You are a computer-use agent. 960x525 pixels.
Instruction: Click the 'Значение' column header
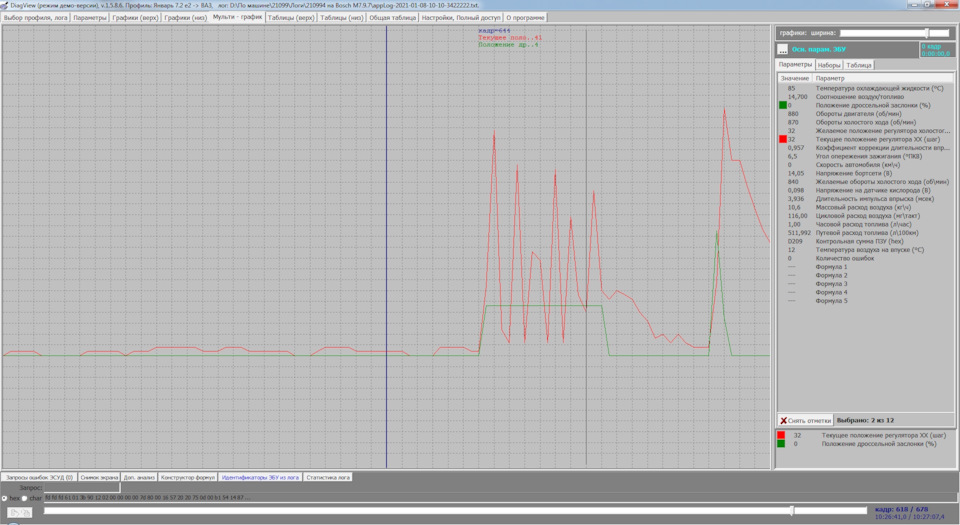click(795, 78)
